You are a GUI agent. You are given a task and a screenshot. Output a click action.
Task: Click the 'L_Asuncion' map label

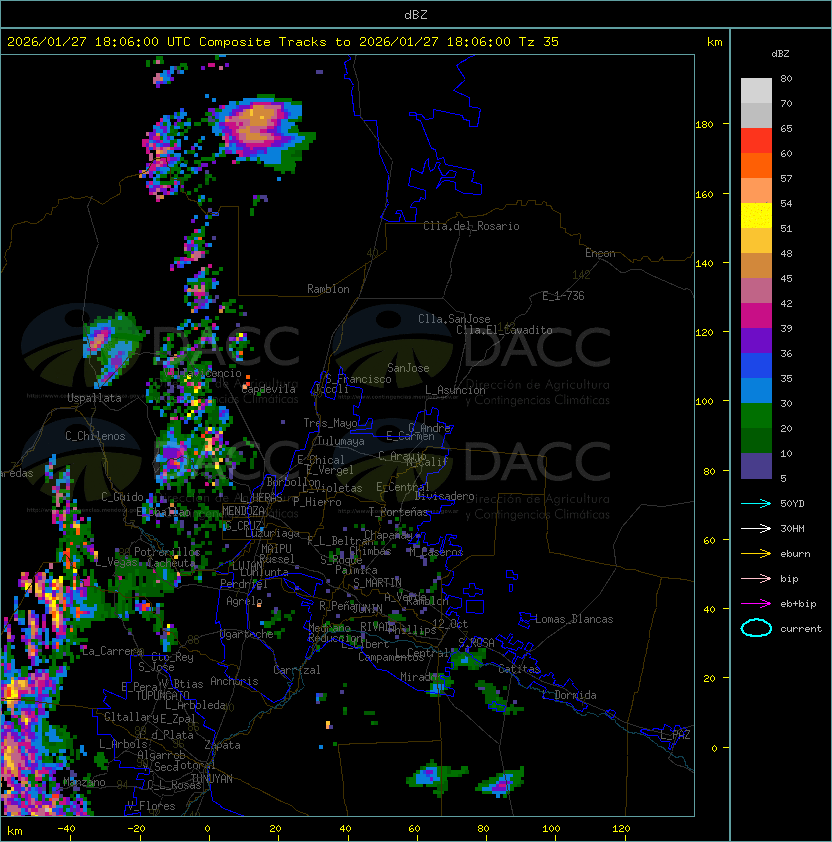pyautogui.click(x=455, y=390)
